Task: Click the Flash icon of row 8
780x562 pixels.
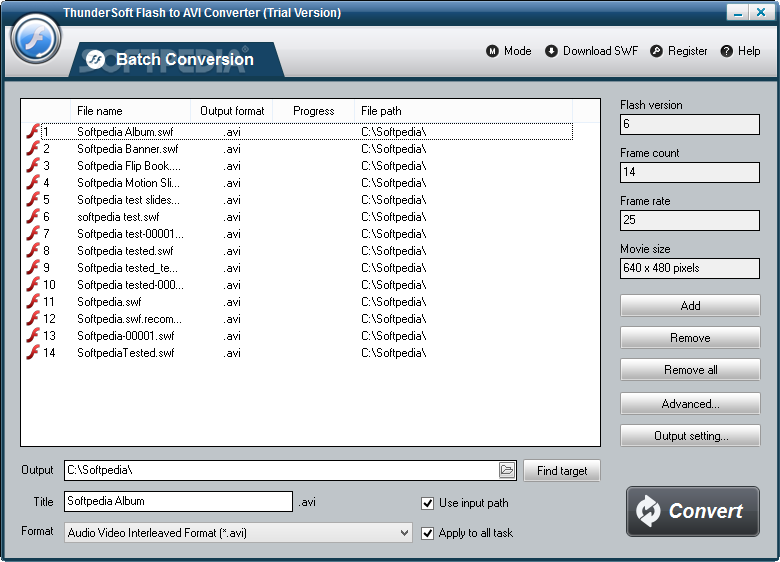Action: [x=33, y=251]
